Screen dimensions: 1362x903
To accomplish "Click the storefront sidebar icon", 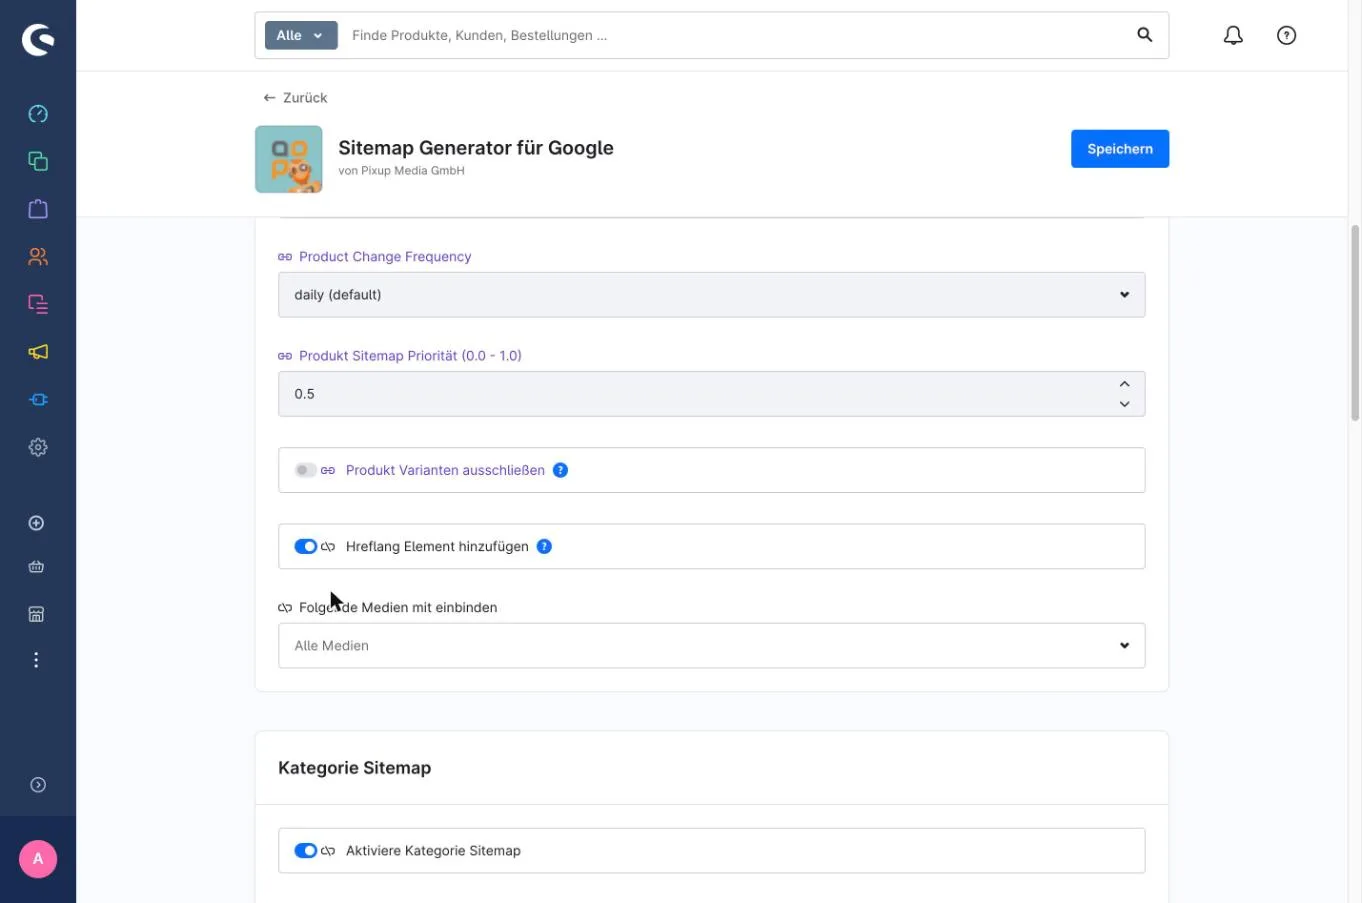I will [x=36, y=614].
